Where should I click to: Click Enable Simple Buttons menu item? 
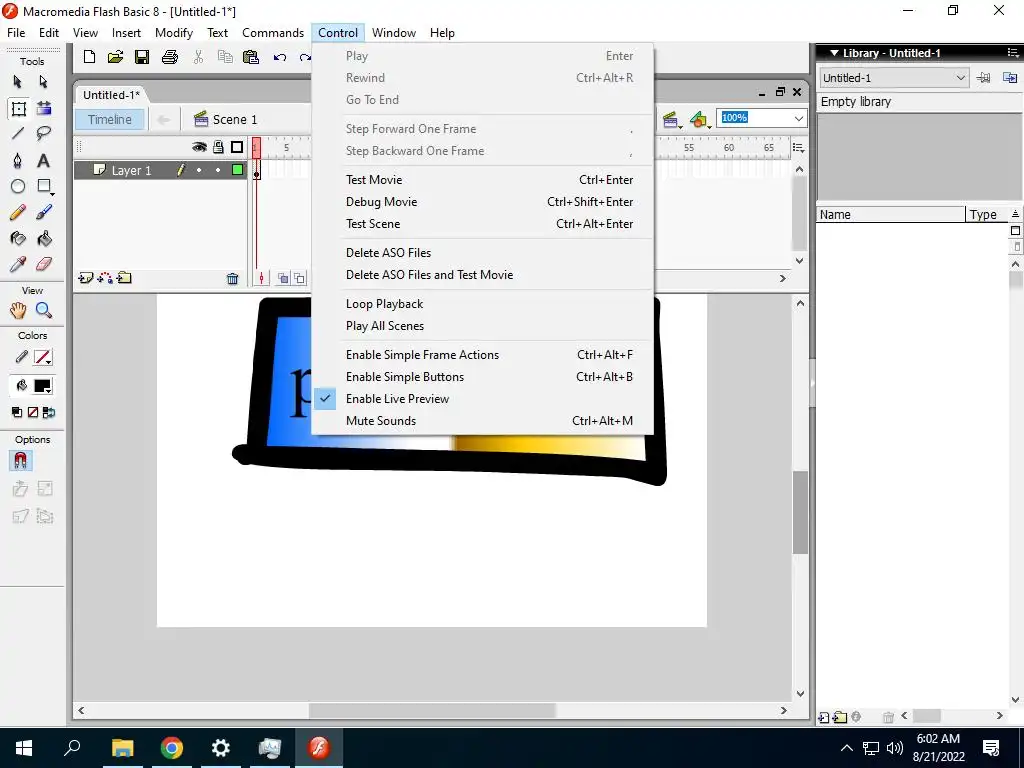(x=483, y=377)
